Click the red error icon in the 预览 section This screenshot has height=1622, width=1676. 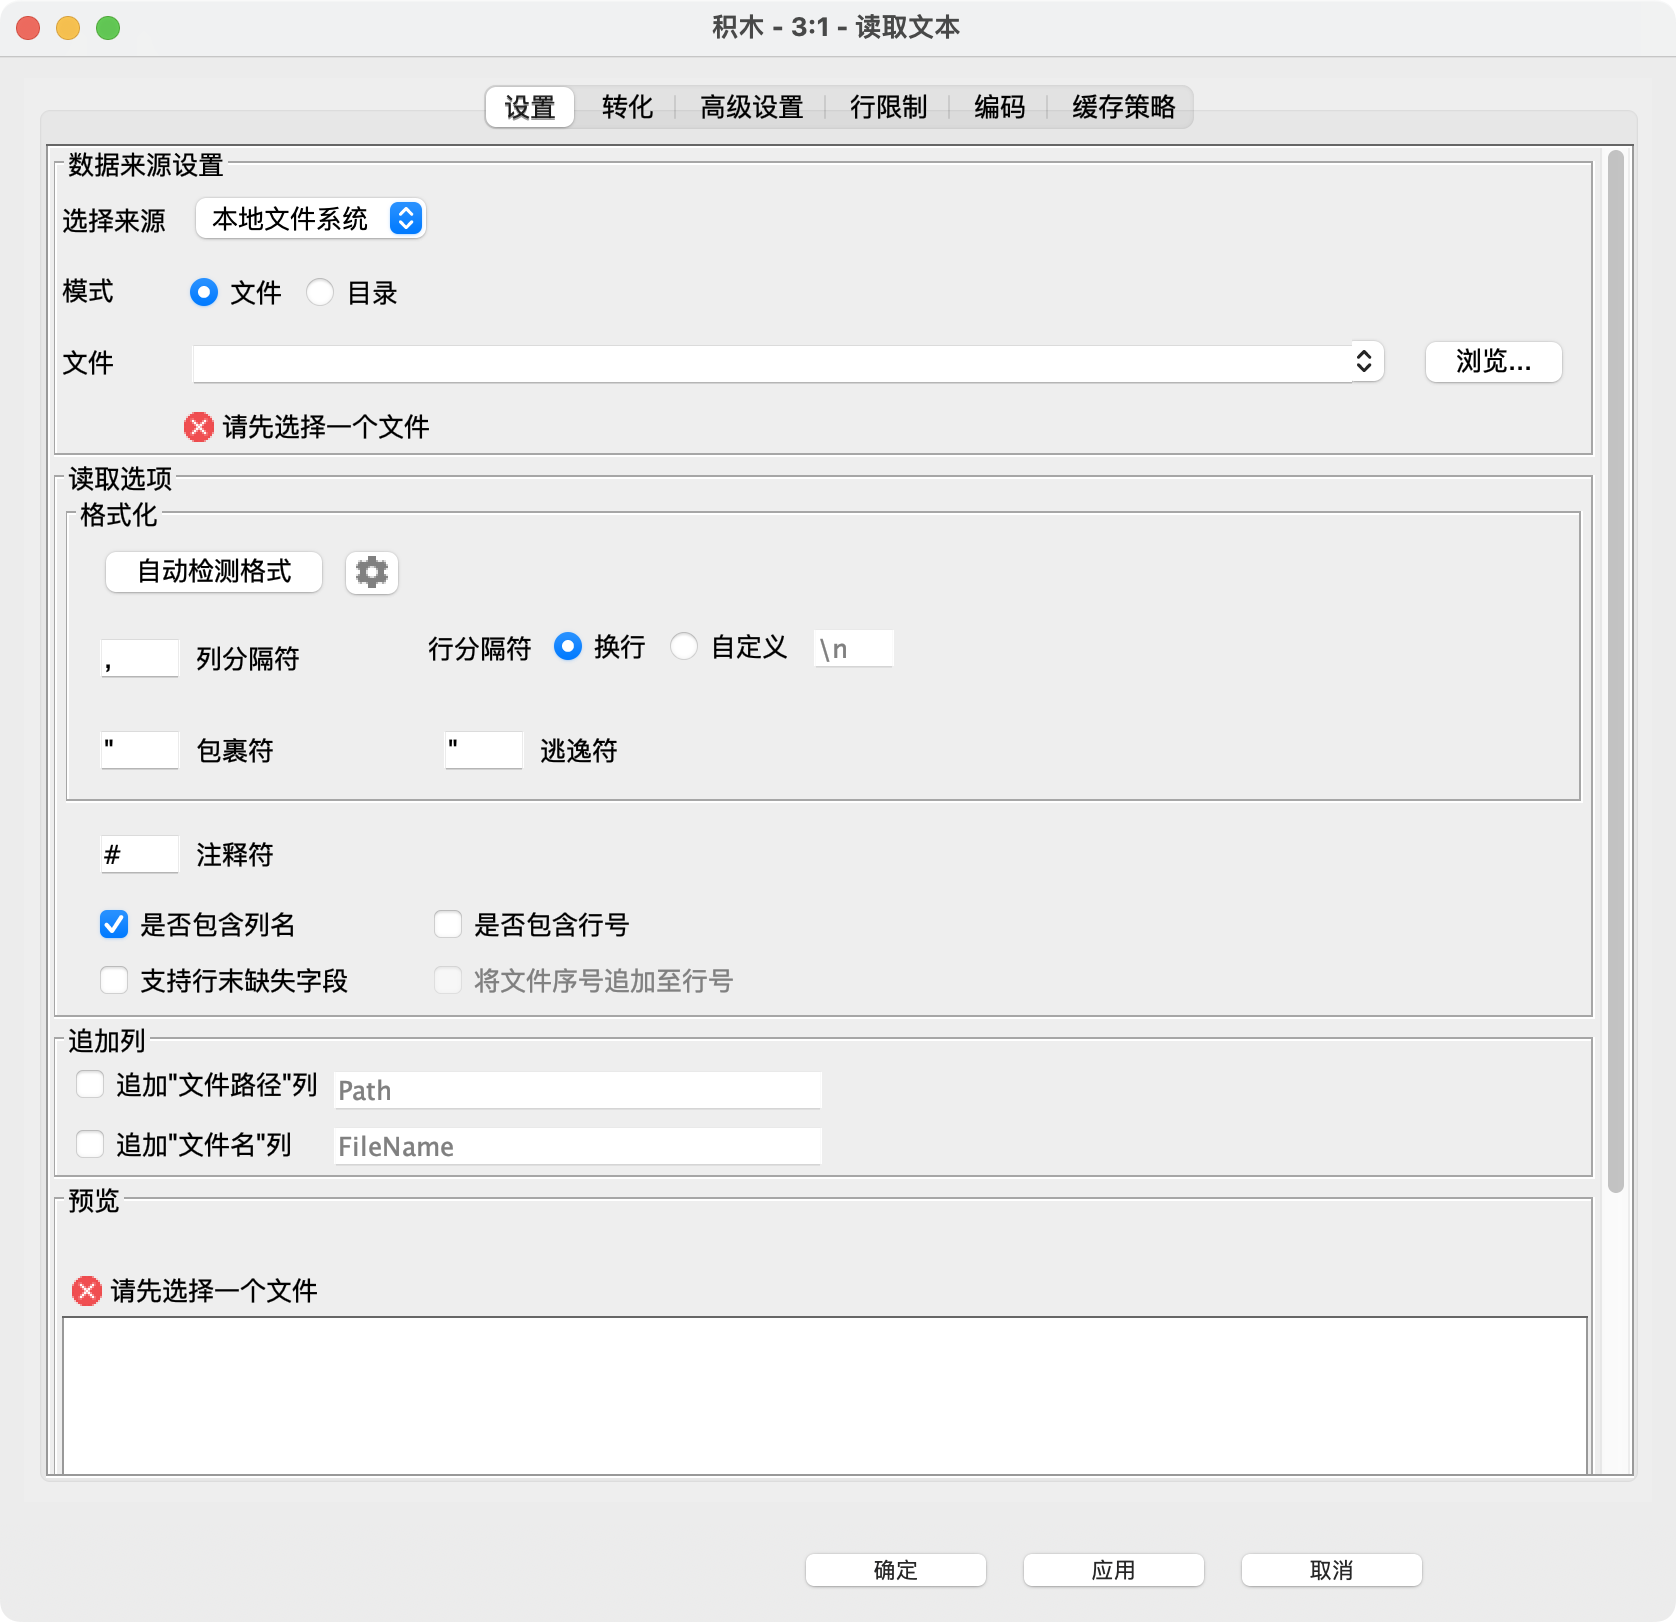tap(86, 1291)
